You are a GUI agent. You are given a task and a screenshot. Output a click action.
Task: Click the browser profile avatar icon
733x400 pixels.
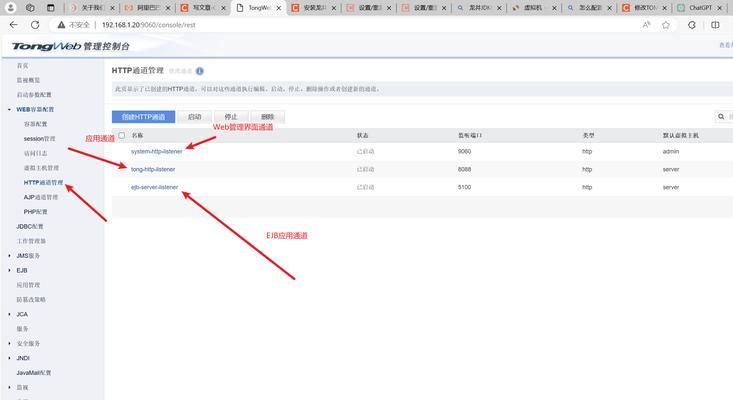coord(10,7)
